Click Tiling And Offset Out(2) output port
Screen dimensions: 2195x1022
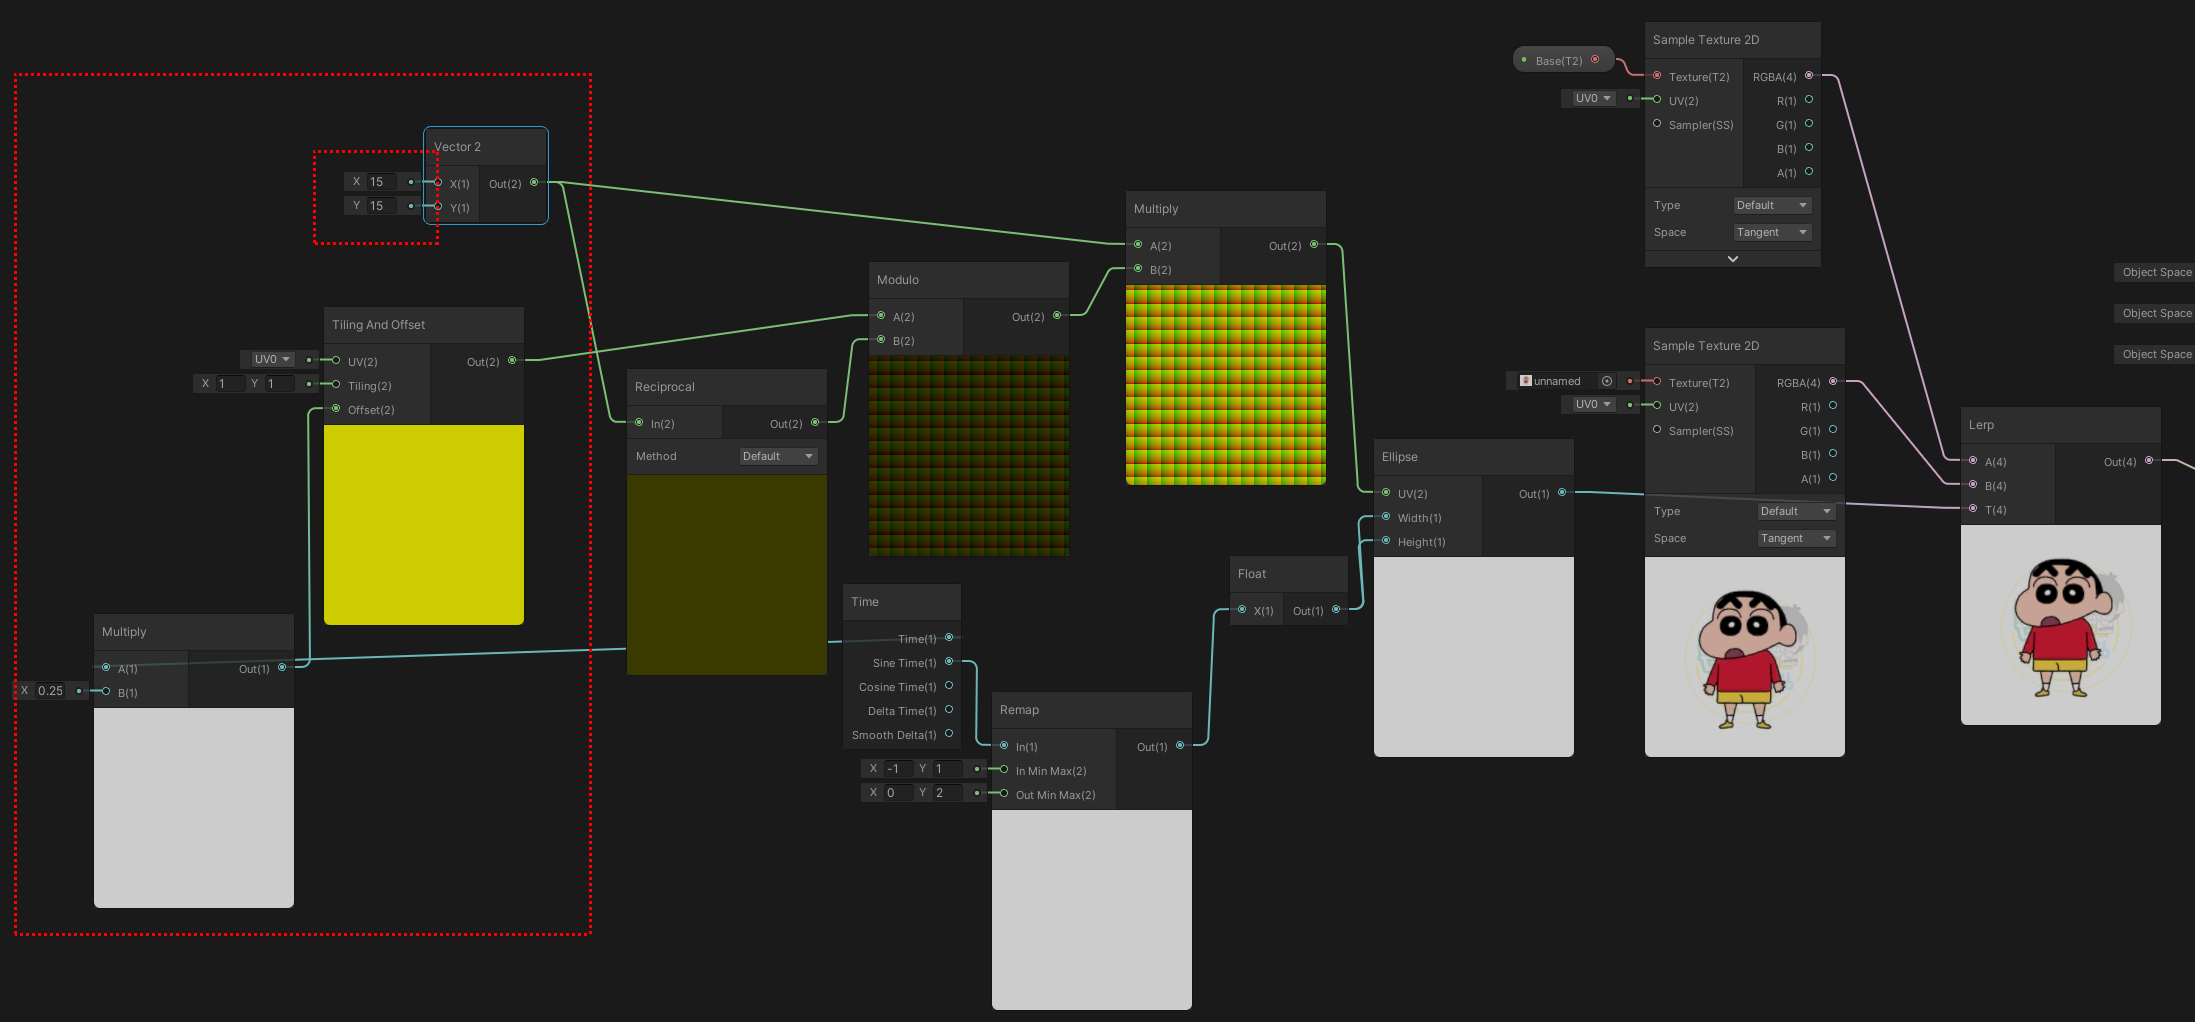click(x=512, y=360)
